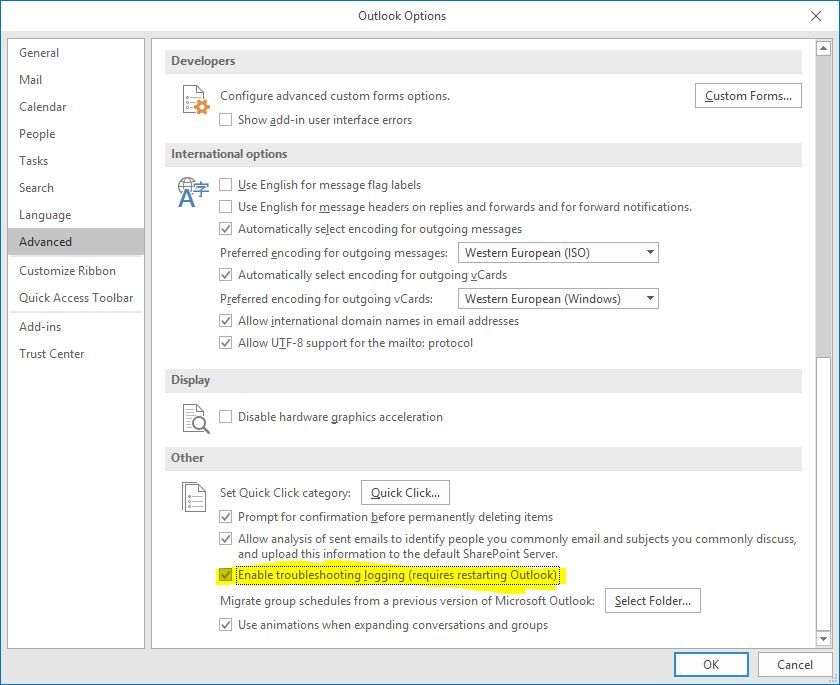Image resolution: width=840 pixels, height=685 pixels.
Task: Disable troubleshooting logging checkbox
Action: point(226,575)
